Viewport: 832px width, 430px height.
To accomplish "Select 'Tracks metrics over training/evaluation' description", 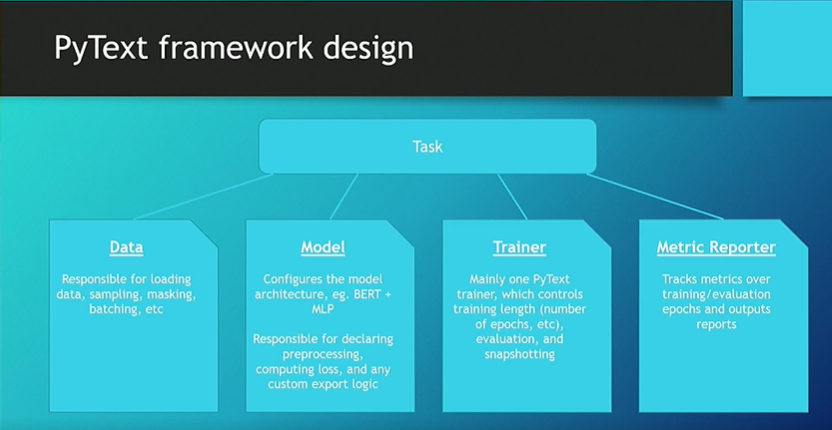I will pyautogui.click(x=716, y=302).
